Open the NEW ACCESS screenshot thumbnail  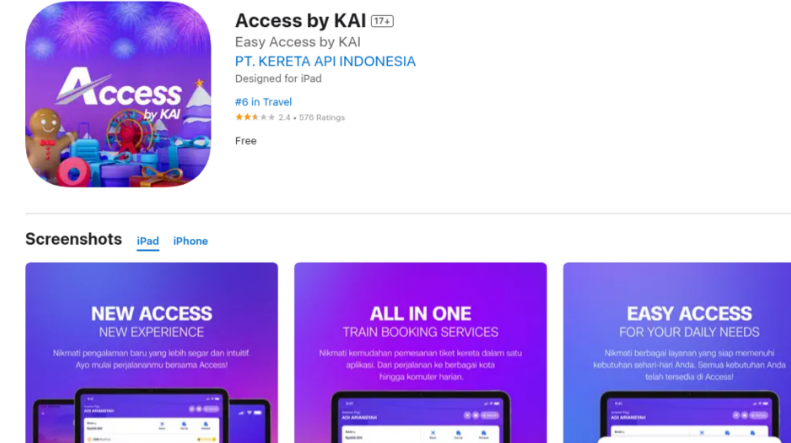coord(151,353)
